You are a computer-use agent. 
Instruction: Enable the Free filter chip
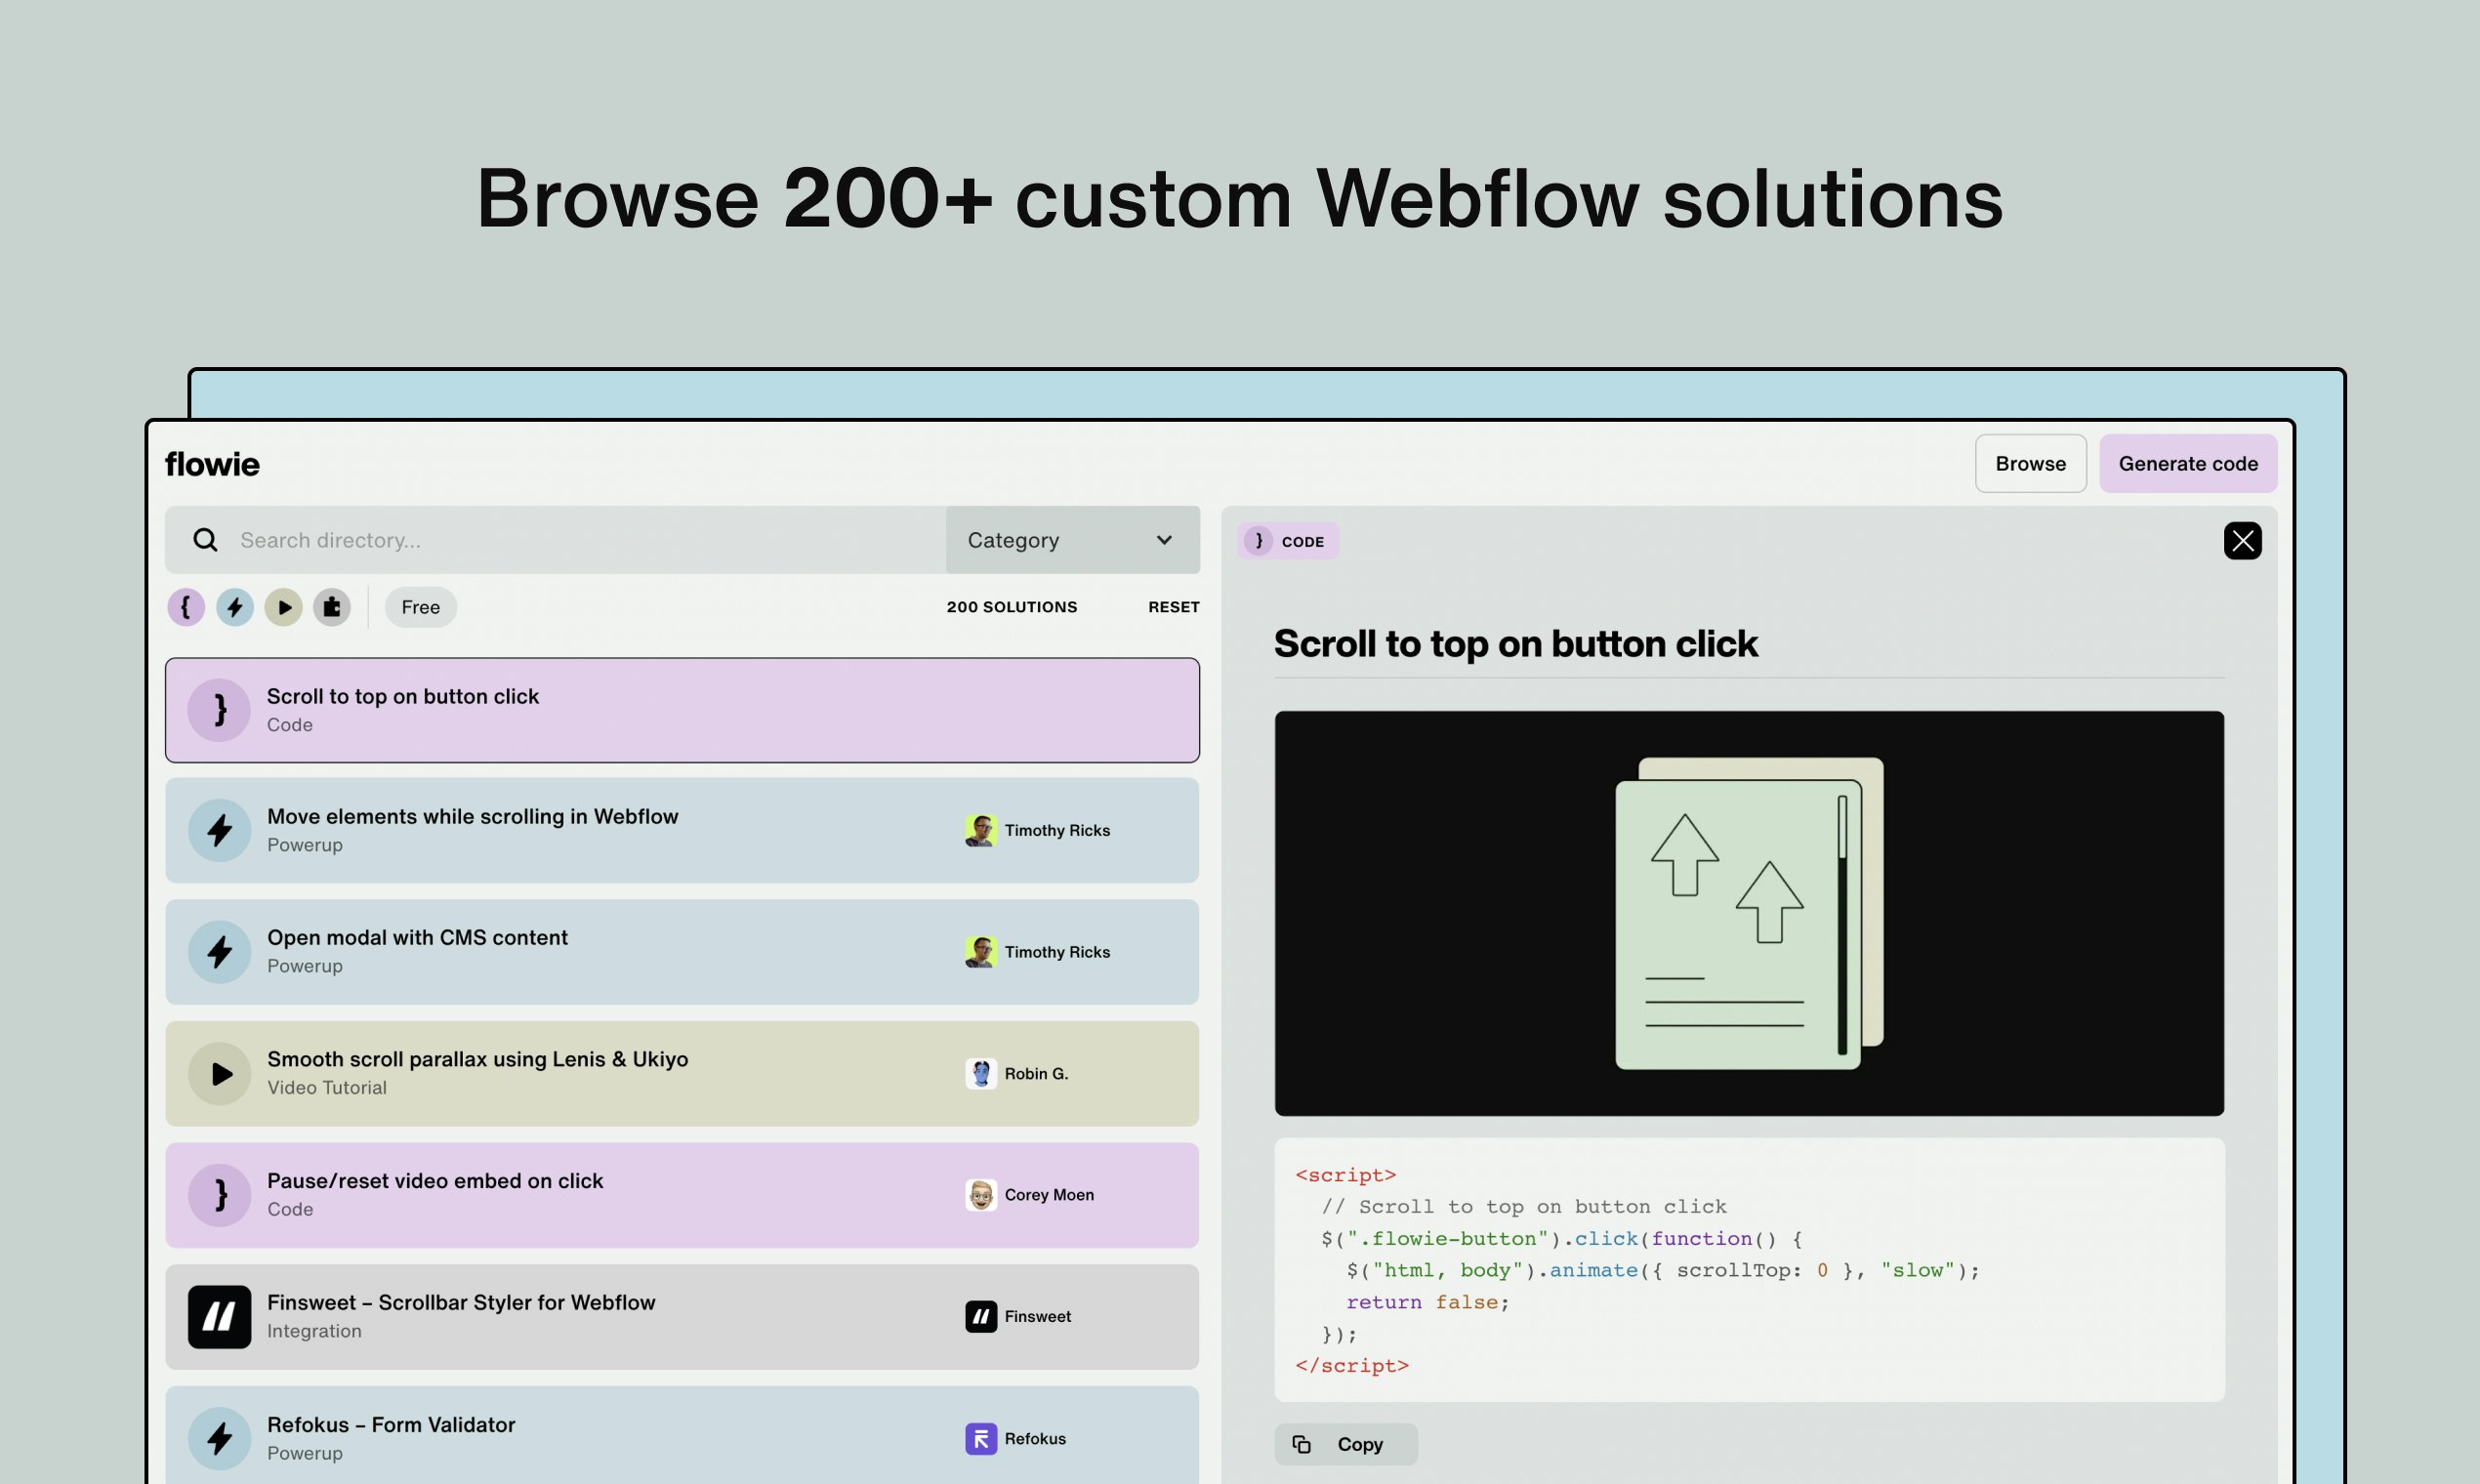pos(420,607)
